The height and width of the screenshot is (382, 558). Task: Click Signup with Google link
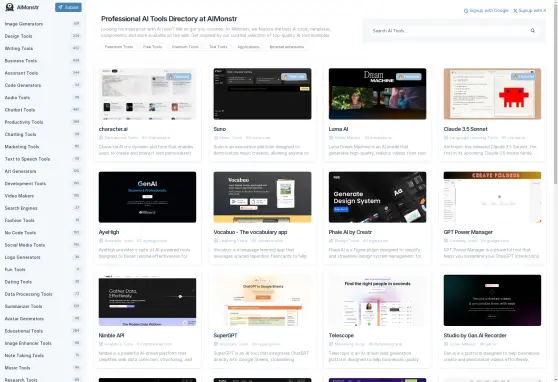point(486,11)
